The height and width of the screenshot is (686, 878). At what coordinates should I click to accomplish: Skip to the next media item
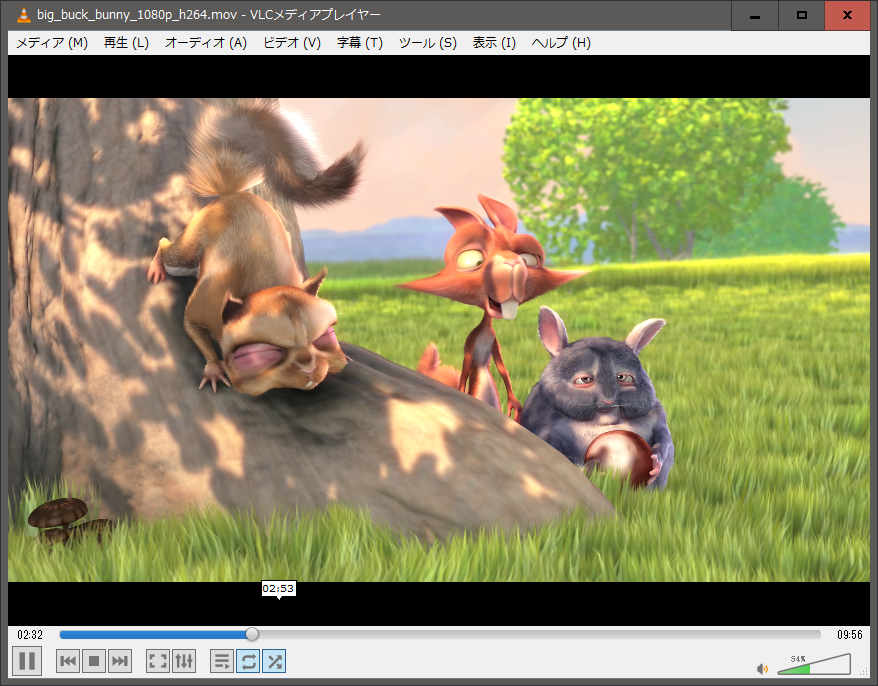(x=120, y=661)
